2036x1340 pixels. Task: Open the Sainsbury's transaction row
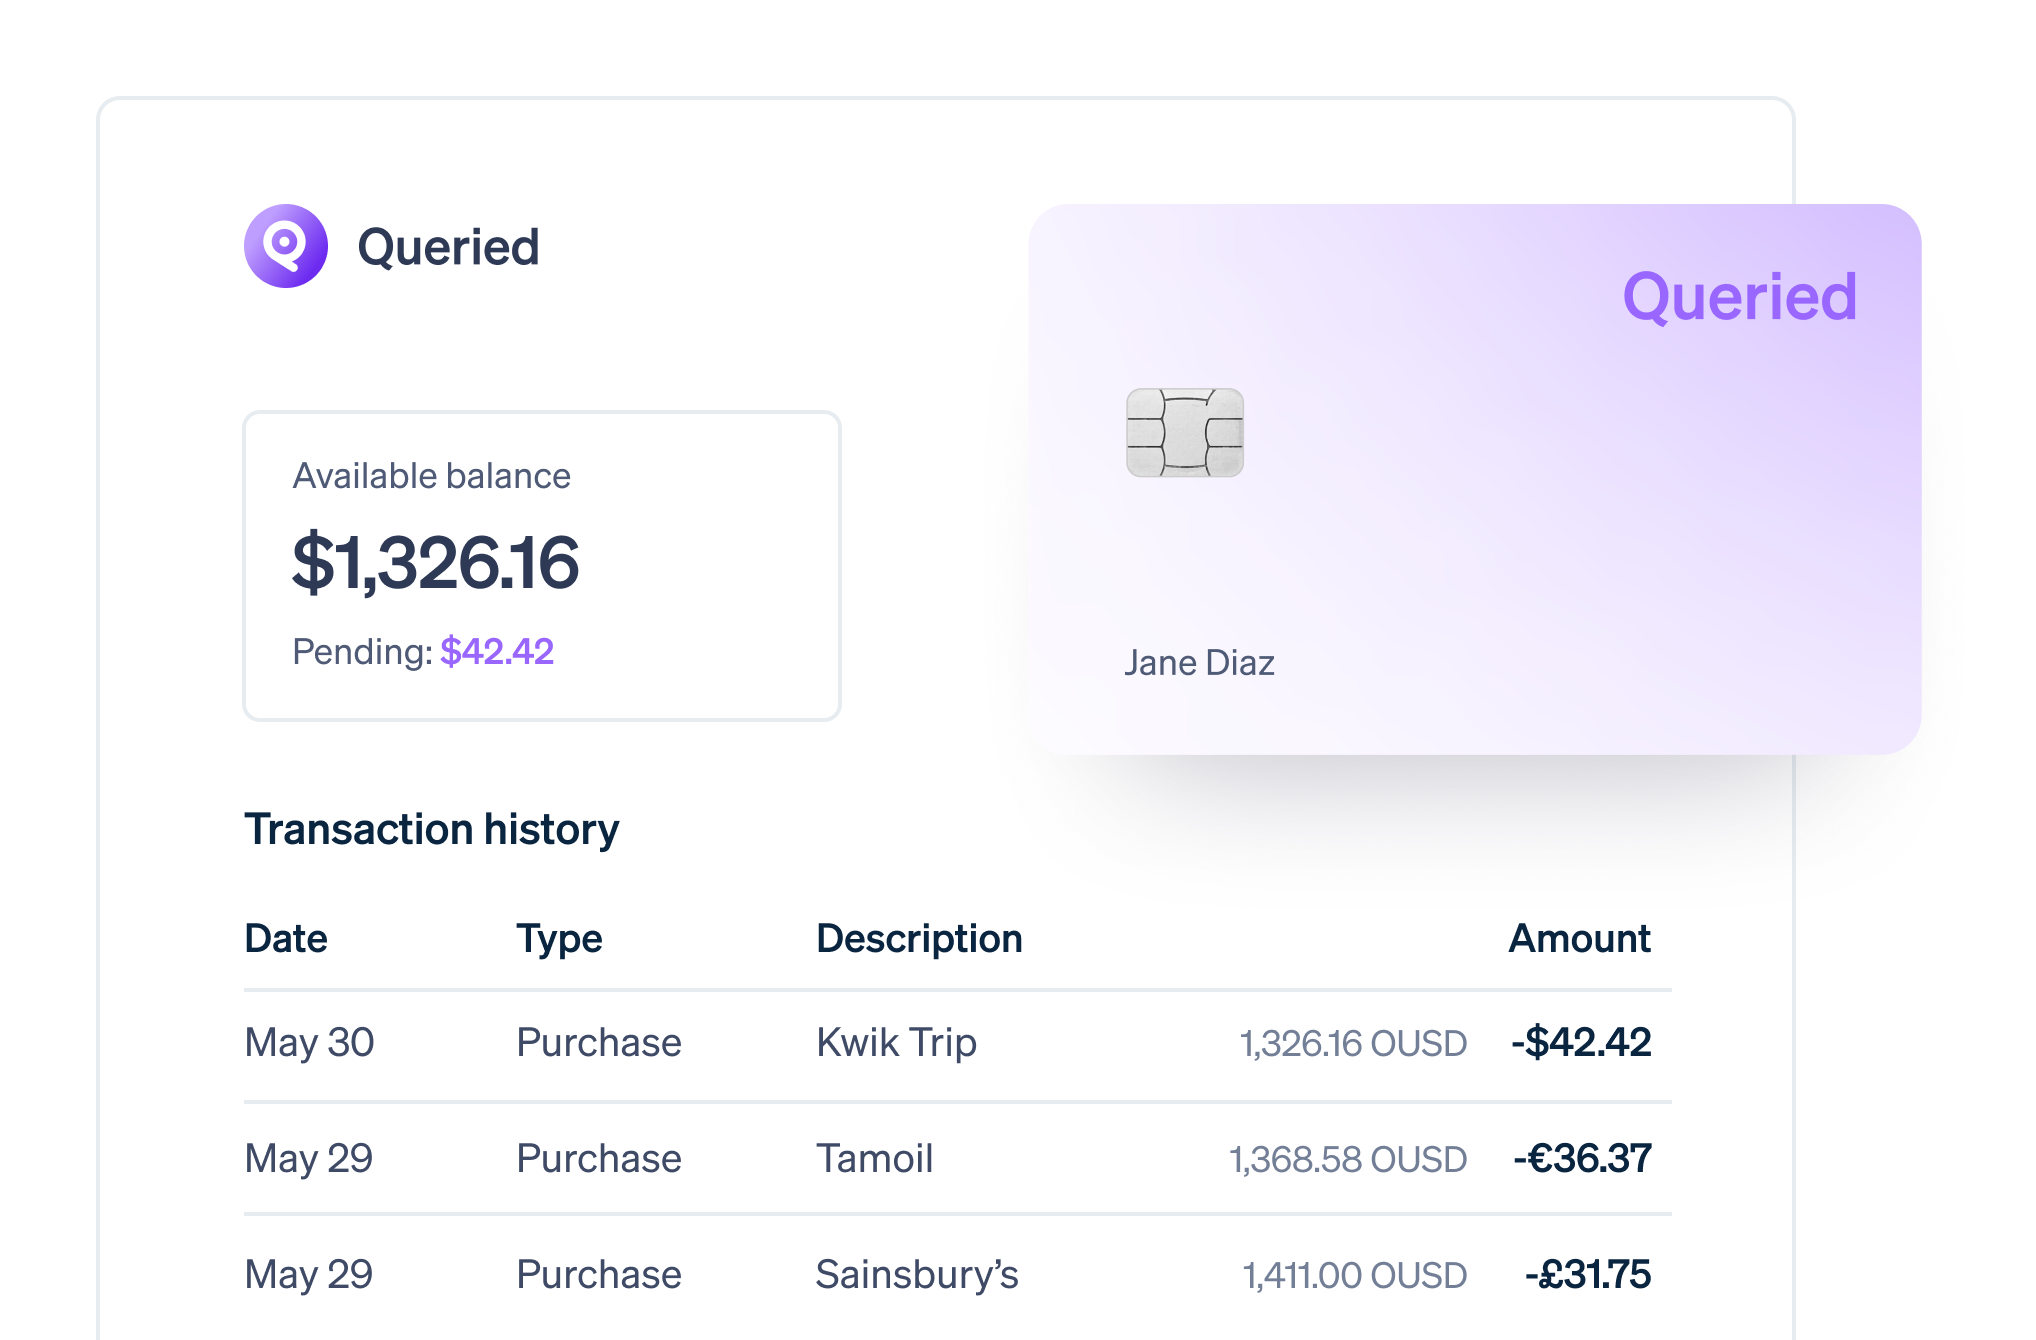coord(958,1275)
